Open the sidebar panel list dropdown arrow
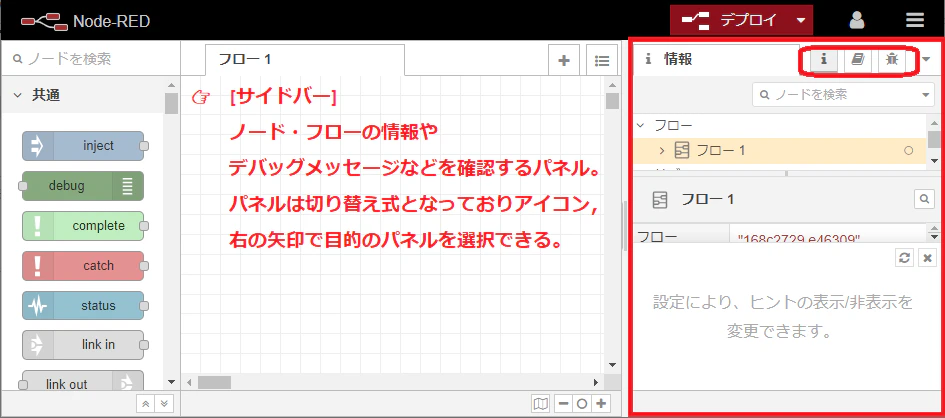The width and height of the screenshot is (945, 418). (x=926, y=59)
